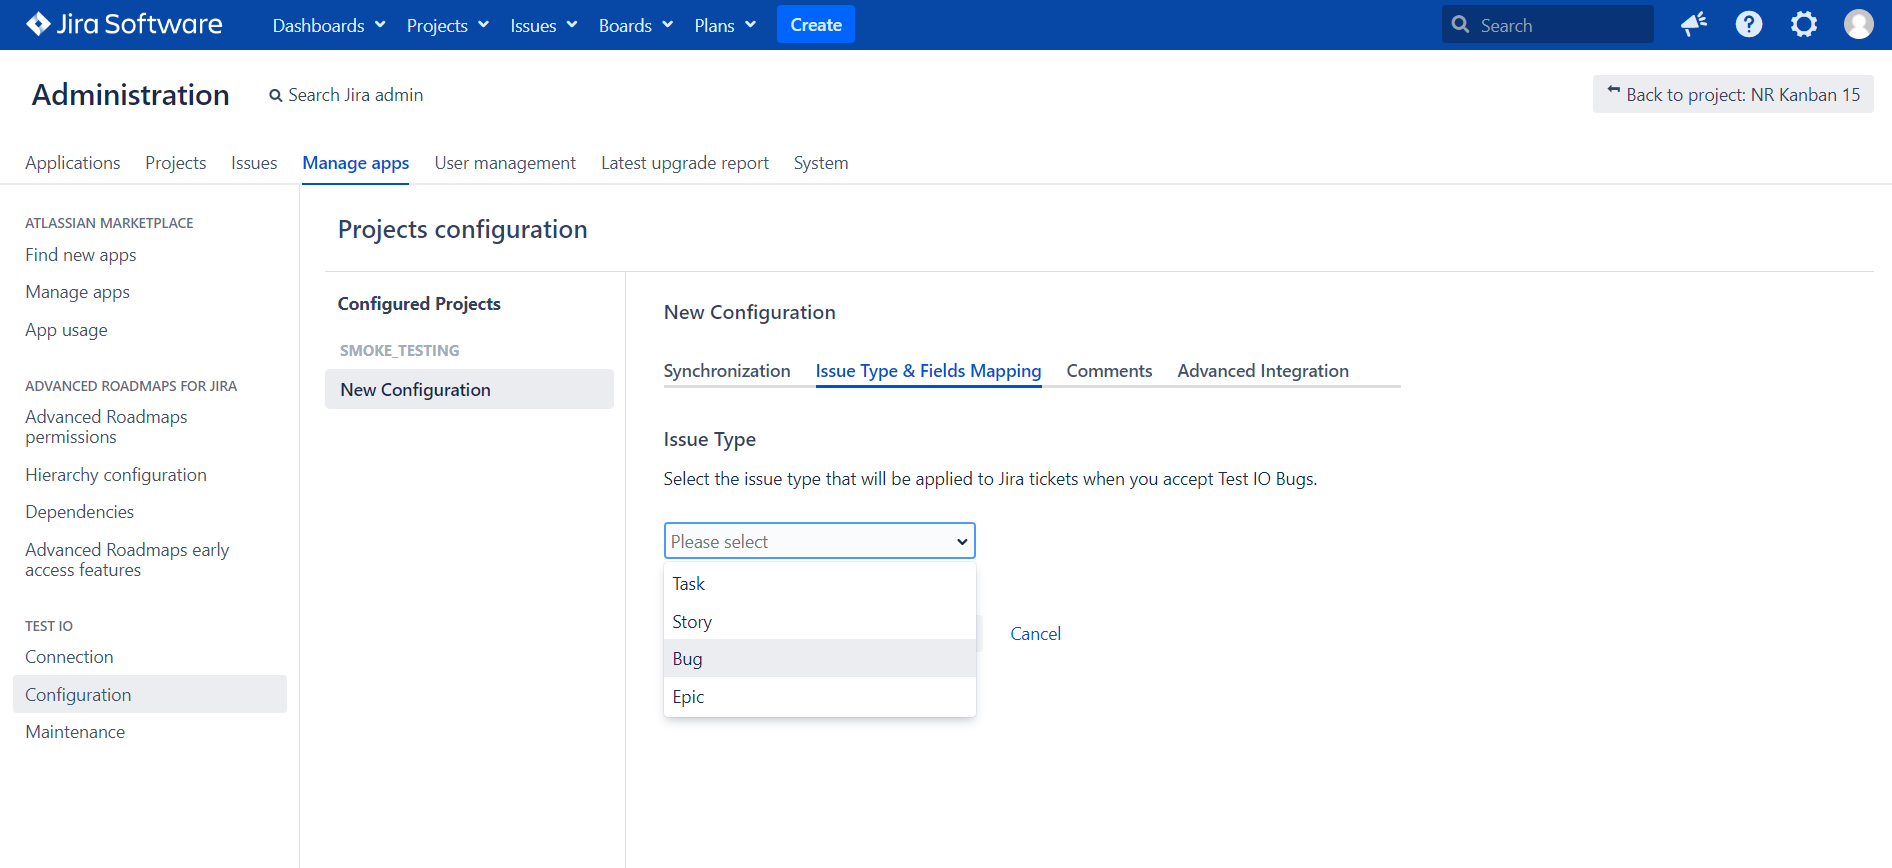The width and height of the screenshot is (1892, 868).
Task: Open Hierarchy configuration
Action: click(x=116, y=475)
